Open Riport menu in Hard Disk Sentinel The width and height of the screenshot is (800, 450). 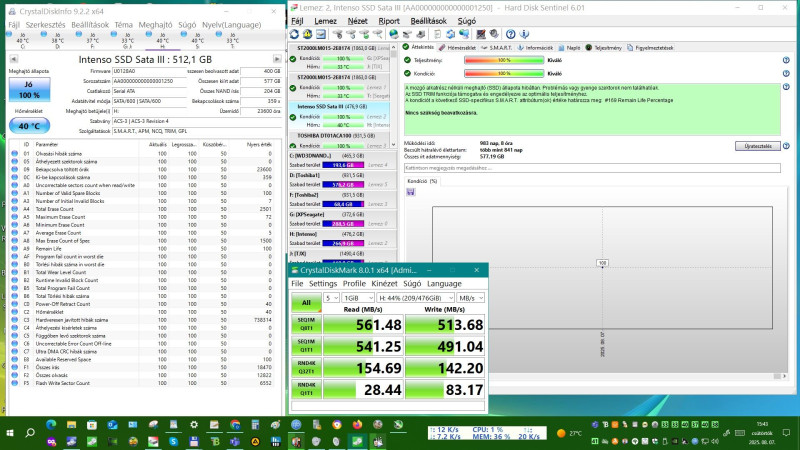click(x=389, y=21)
